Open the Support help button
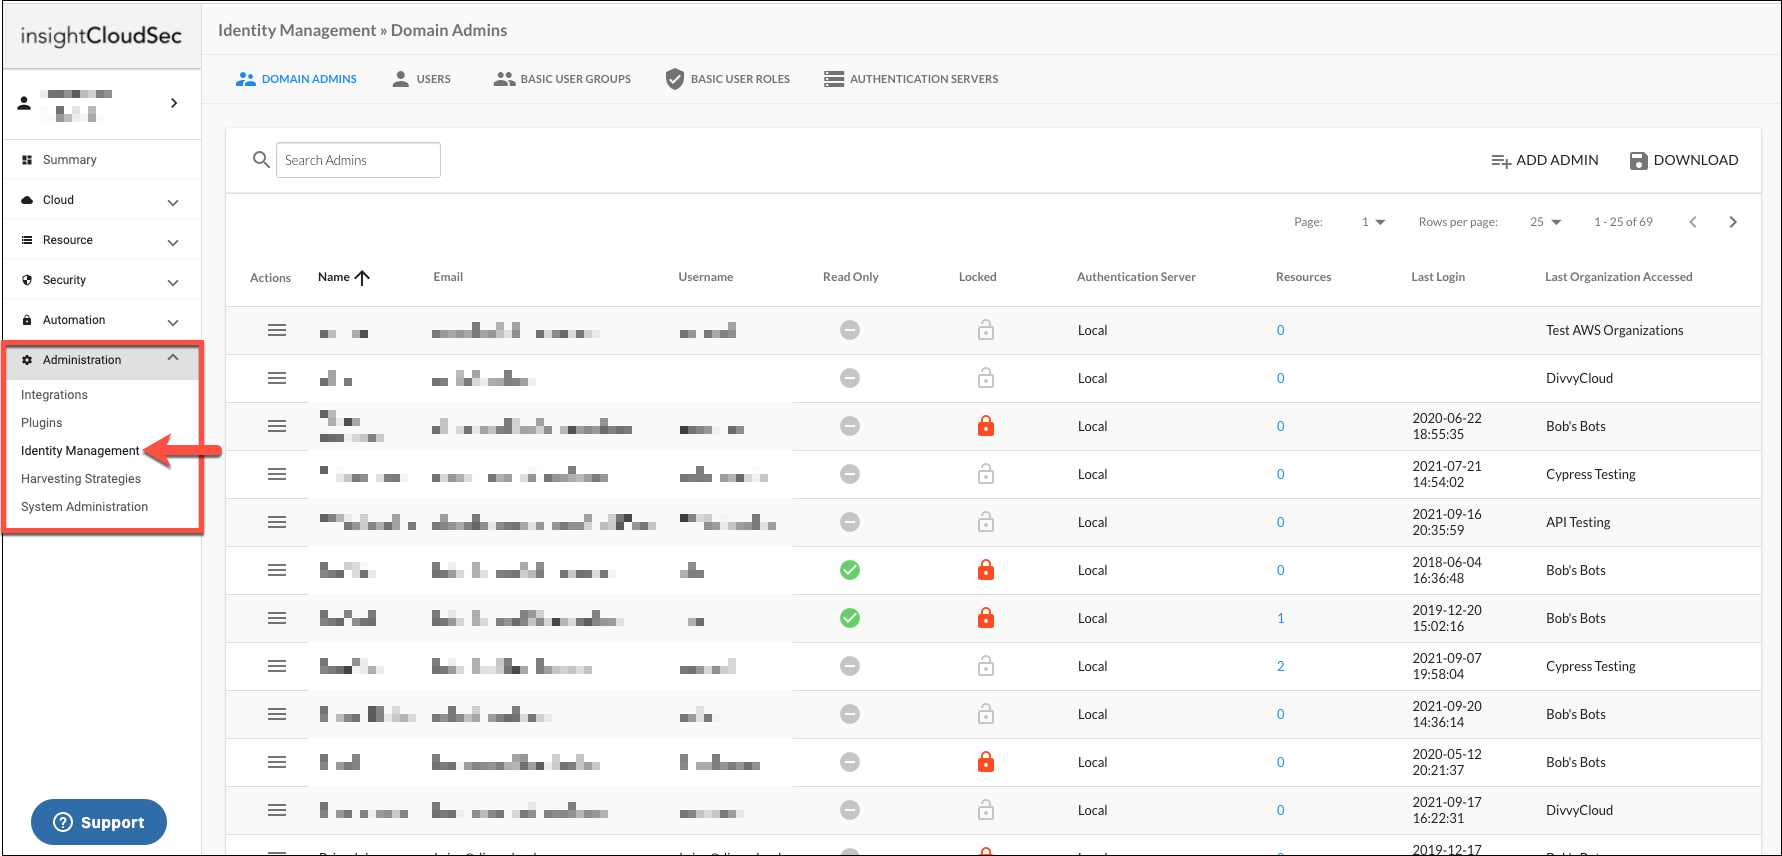 (99, 822)
